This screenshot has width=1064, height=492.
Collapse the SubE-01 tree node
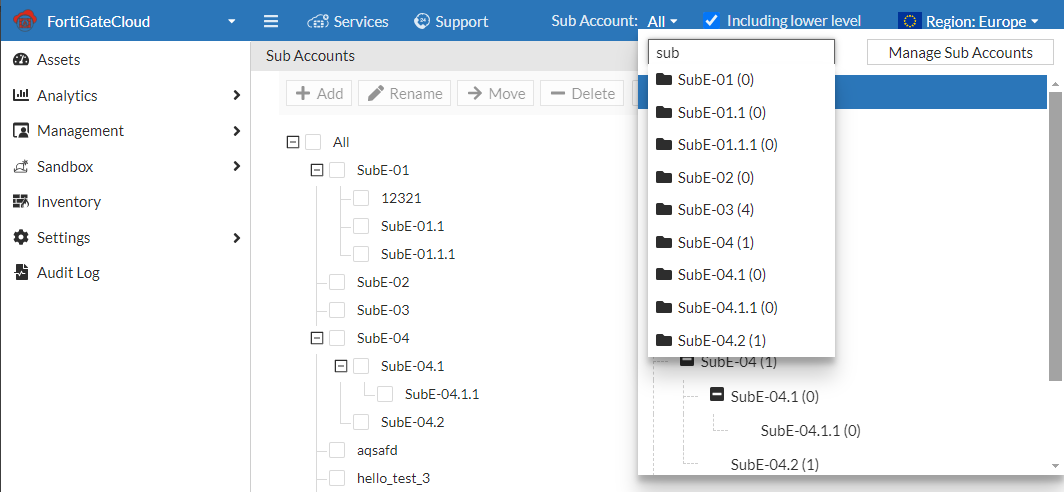click(x=317, y=170)
